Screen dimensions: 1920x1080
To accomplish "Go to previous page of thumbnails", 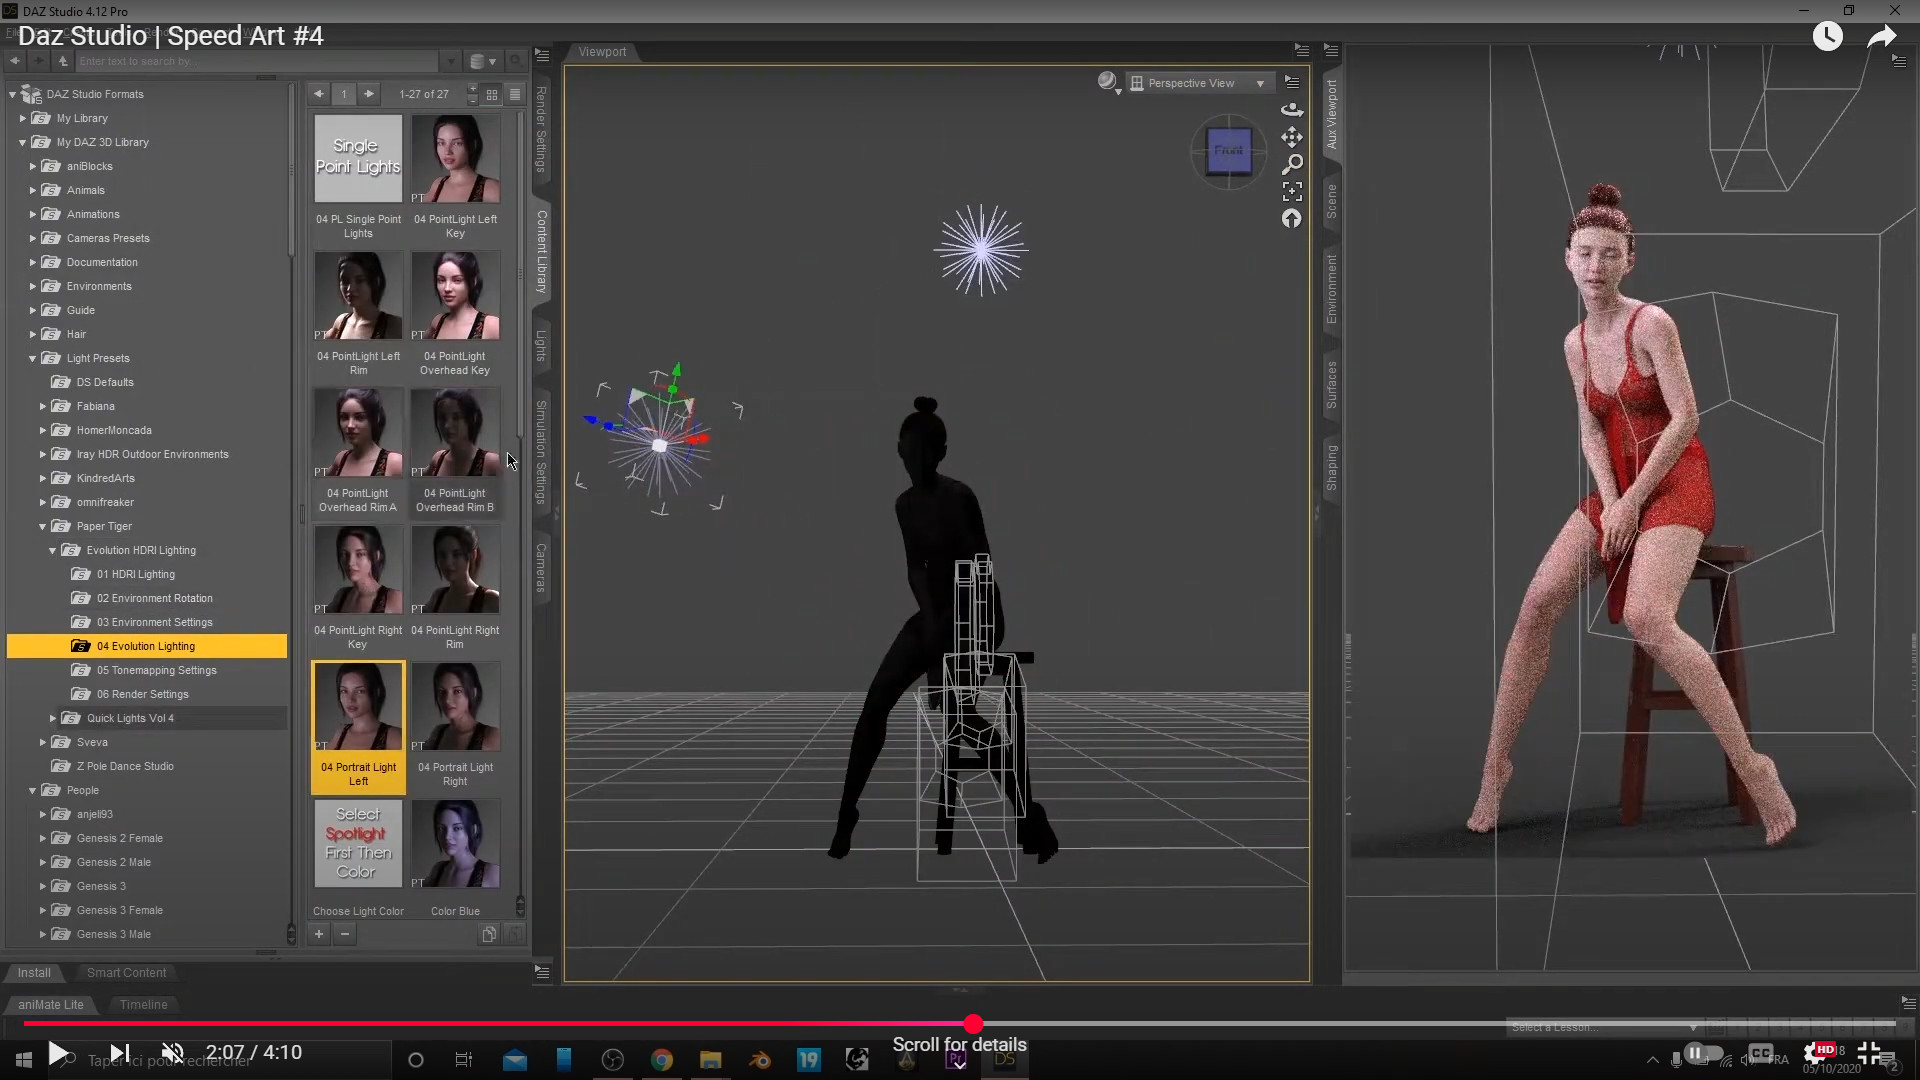I will click(318, 94).
